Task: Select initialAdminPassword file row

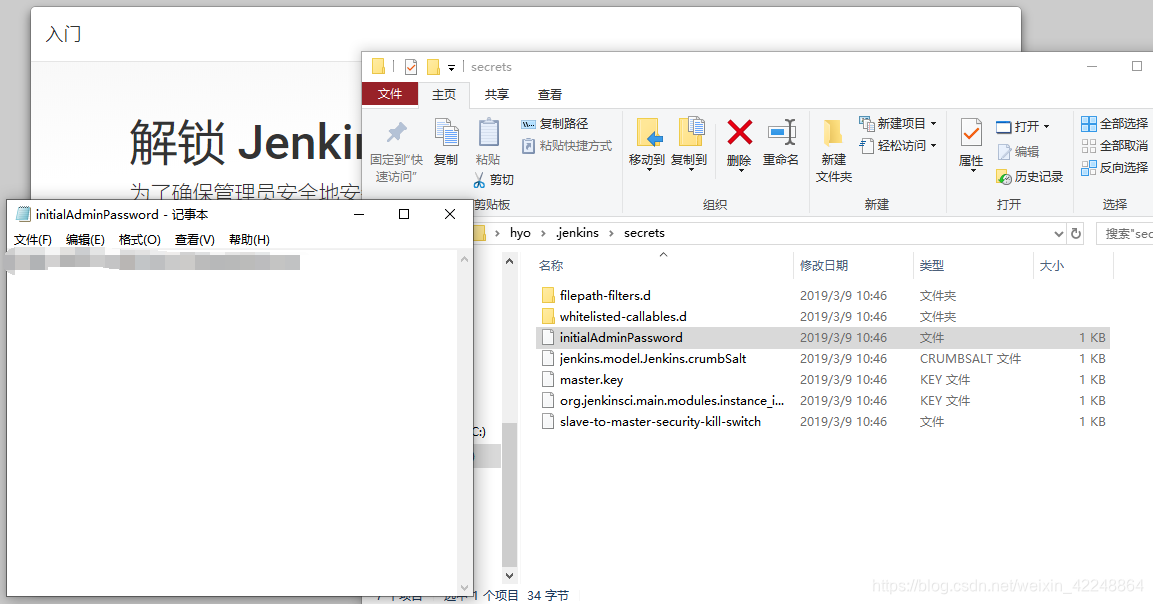Action: [x=823, y=338]
